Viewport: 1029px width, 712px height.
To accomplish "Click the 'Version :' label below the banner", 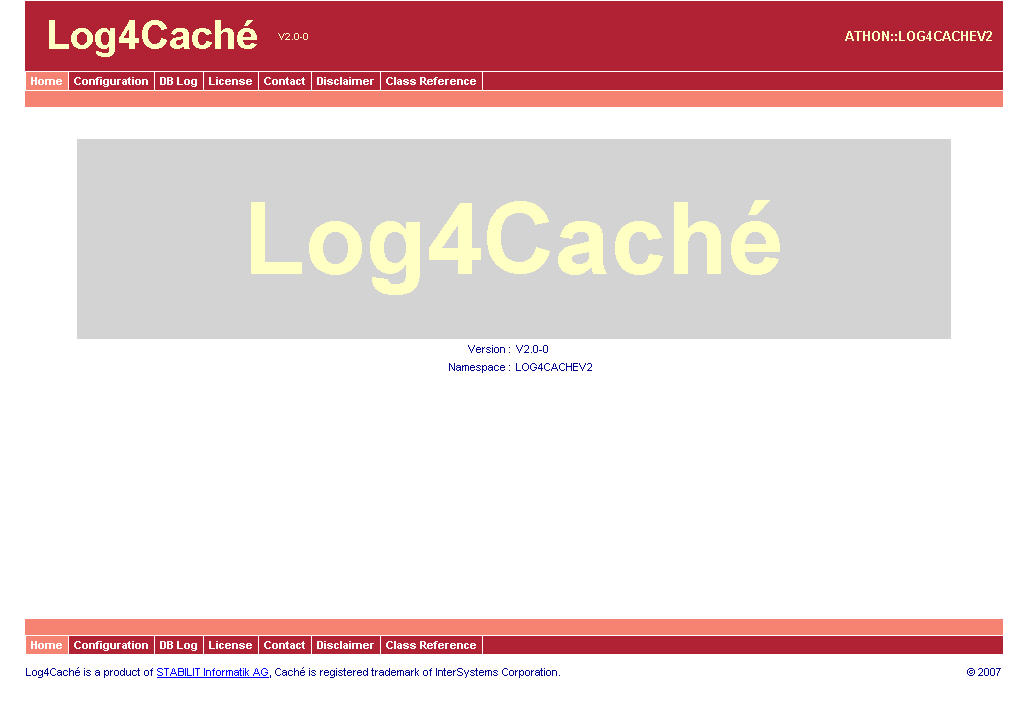I will 489,349.
